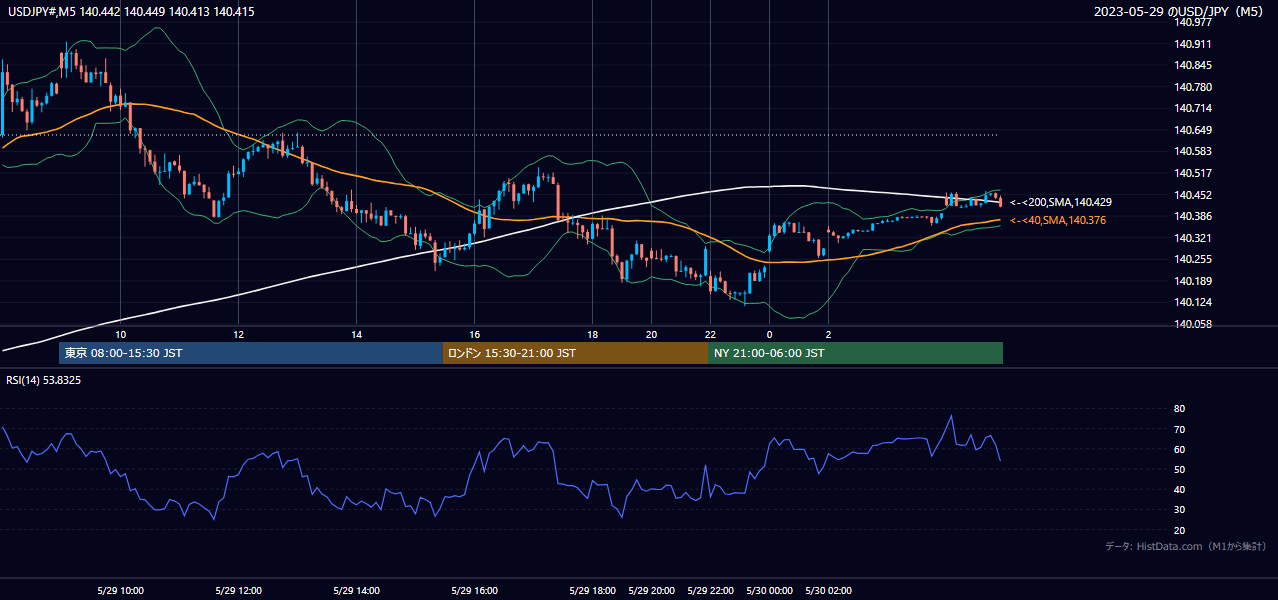This screenshot has width=1278, height=600.
Task: Click the RSI 70 level label
Action: coord(1179,429)
